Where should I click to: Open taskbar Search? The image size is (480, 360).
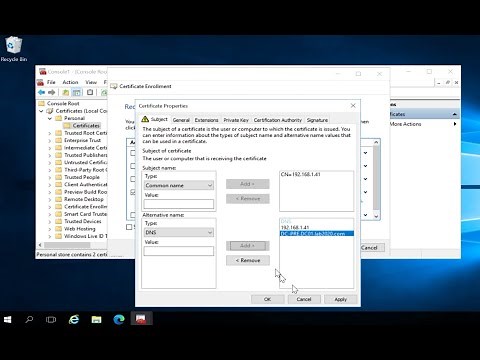(x=29, y=320)
